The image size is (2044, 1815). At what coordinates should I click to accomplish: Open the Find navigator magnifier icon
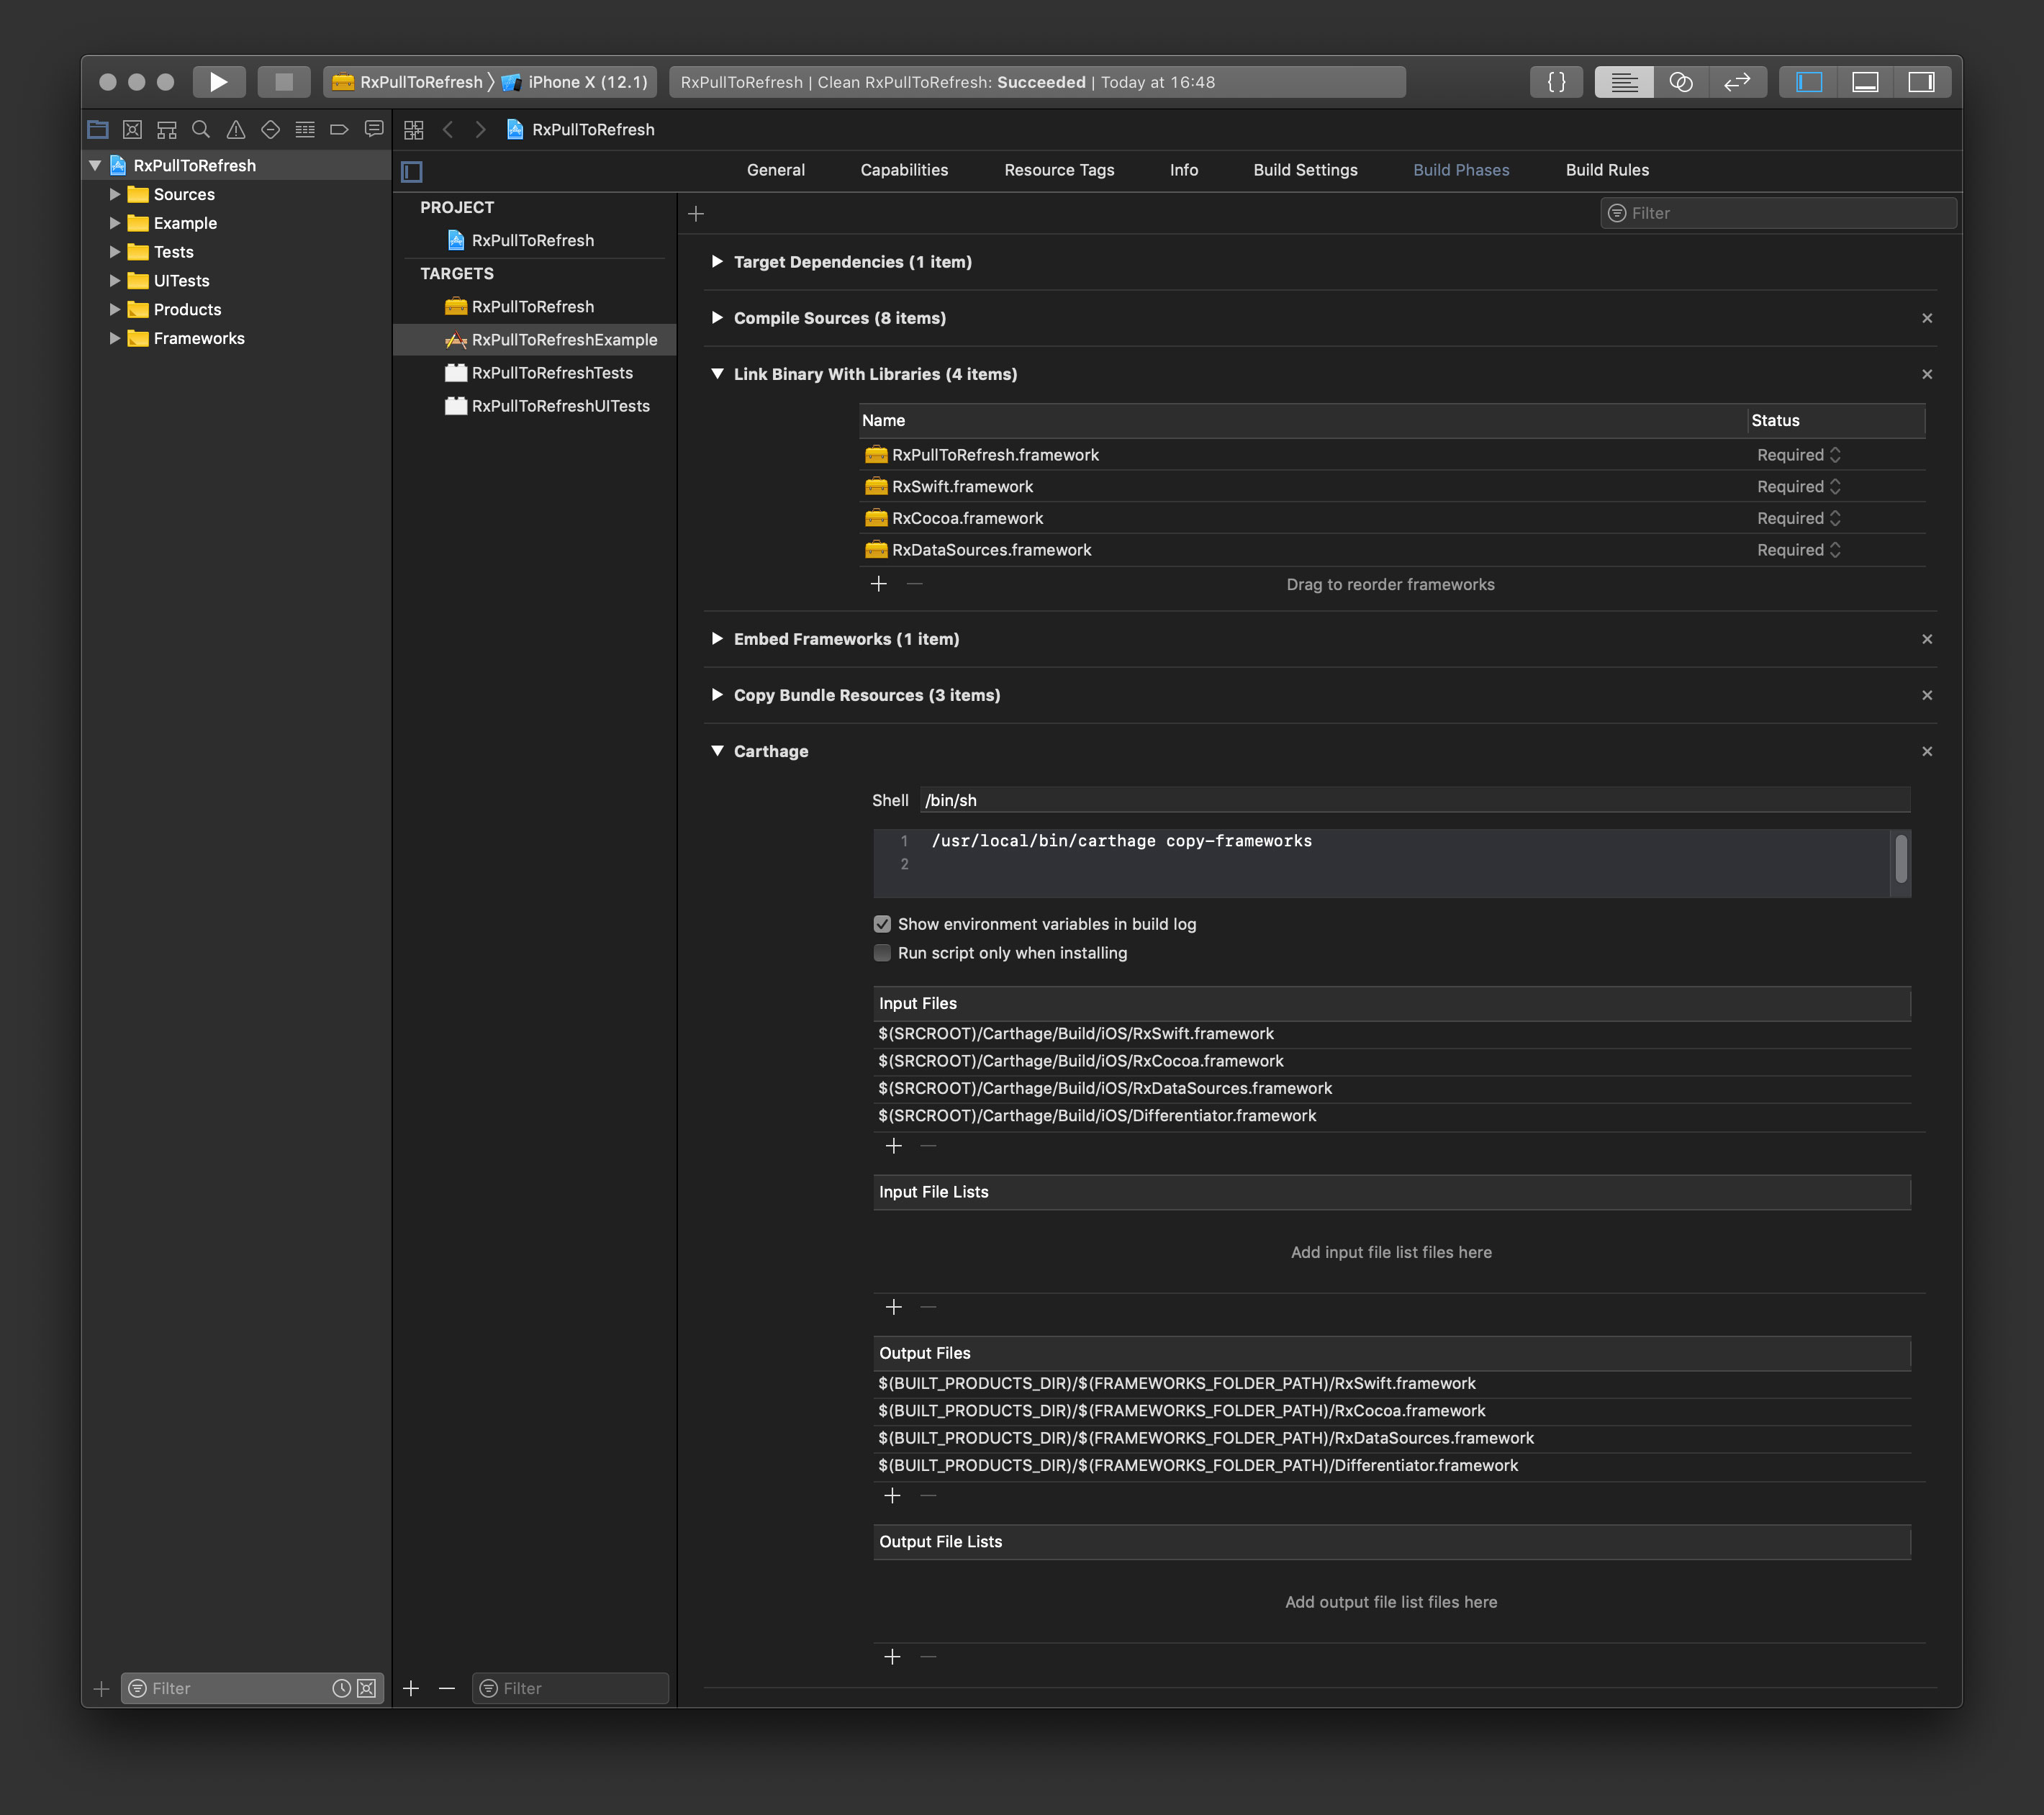click(201, 130)
